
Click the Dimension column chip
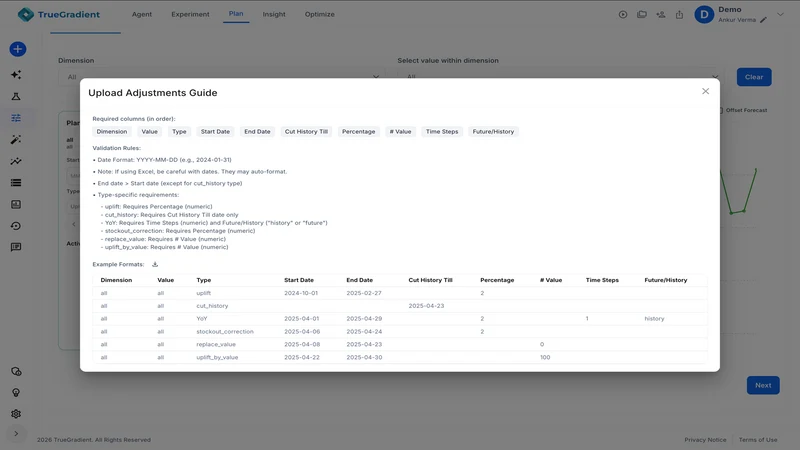[112, 132]
